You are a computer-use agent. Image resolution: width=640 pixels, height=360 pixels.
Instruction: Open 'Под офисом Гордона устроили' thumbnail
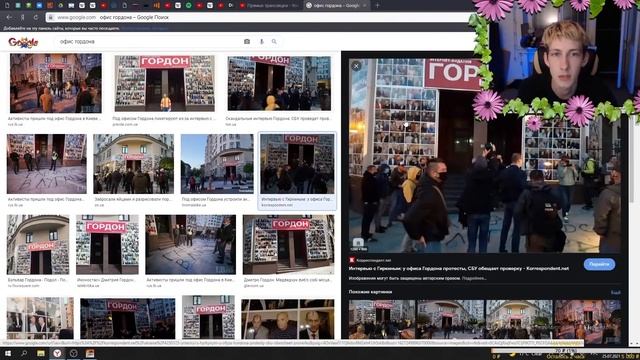point(217,164)
